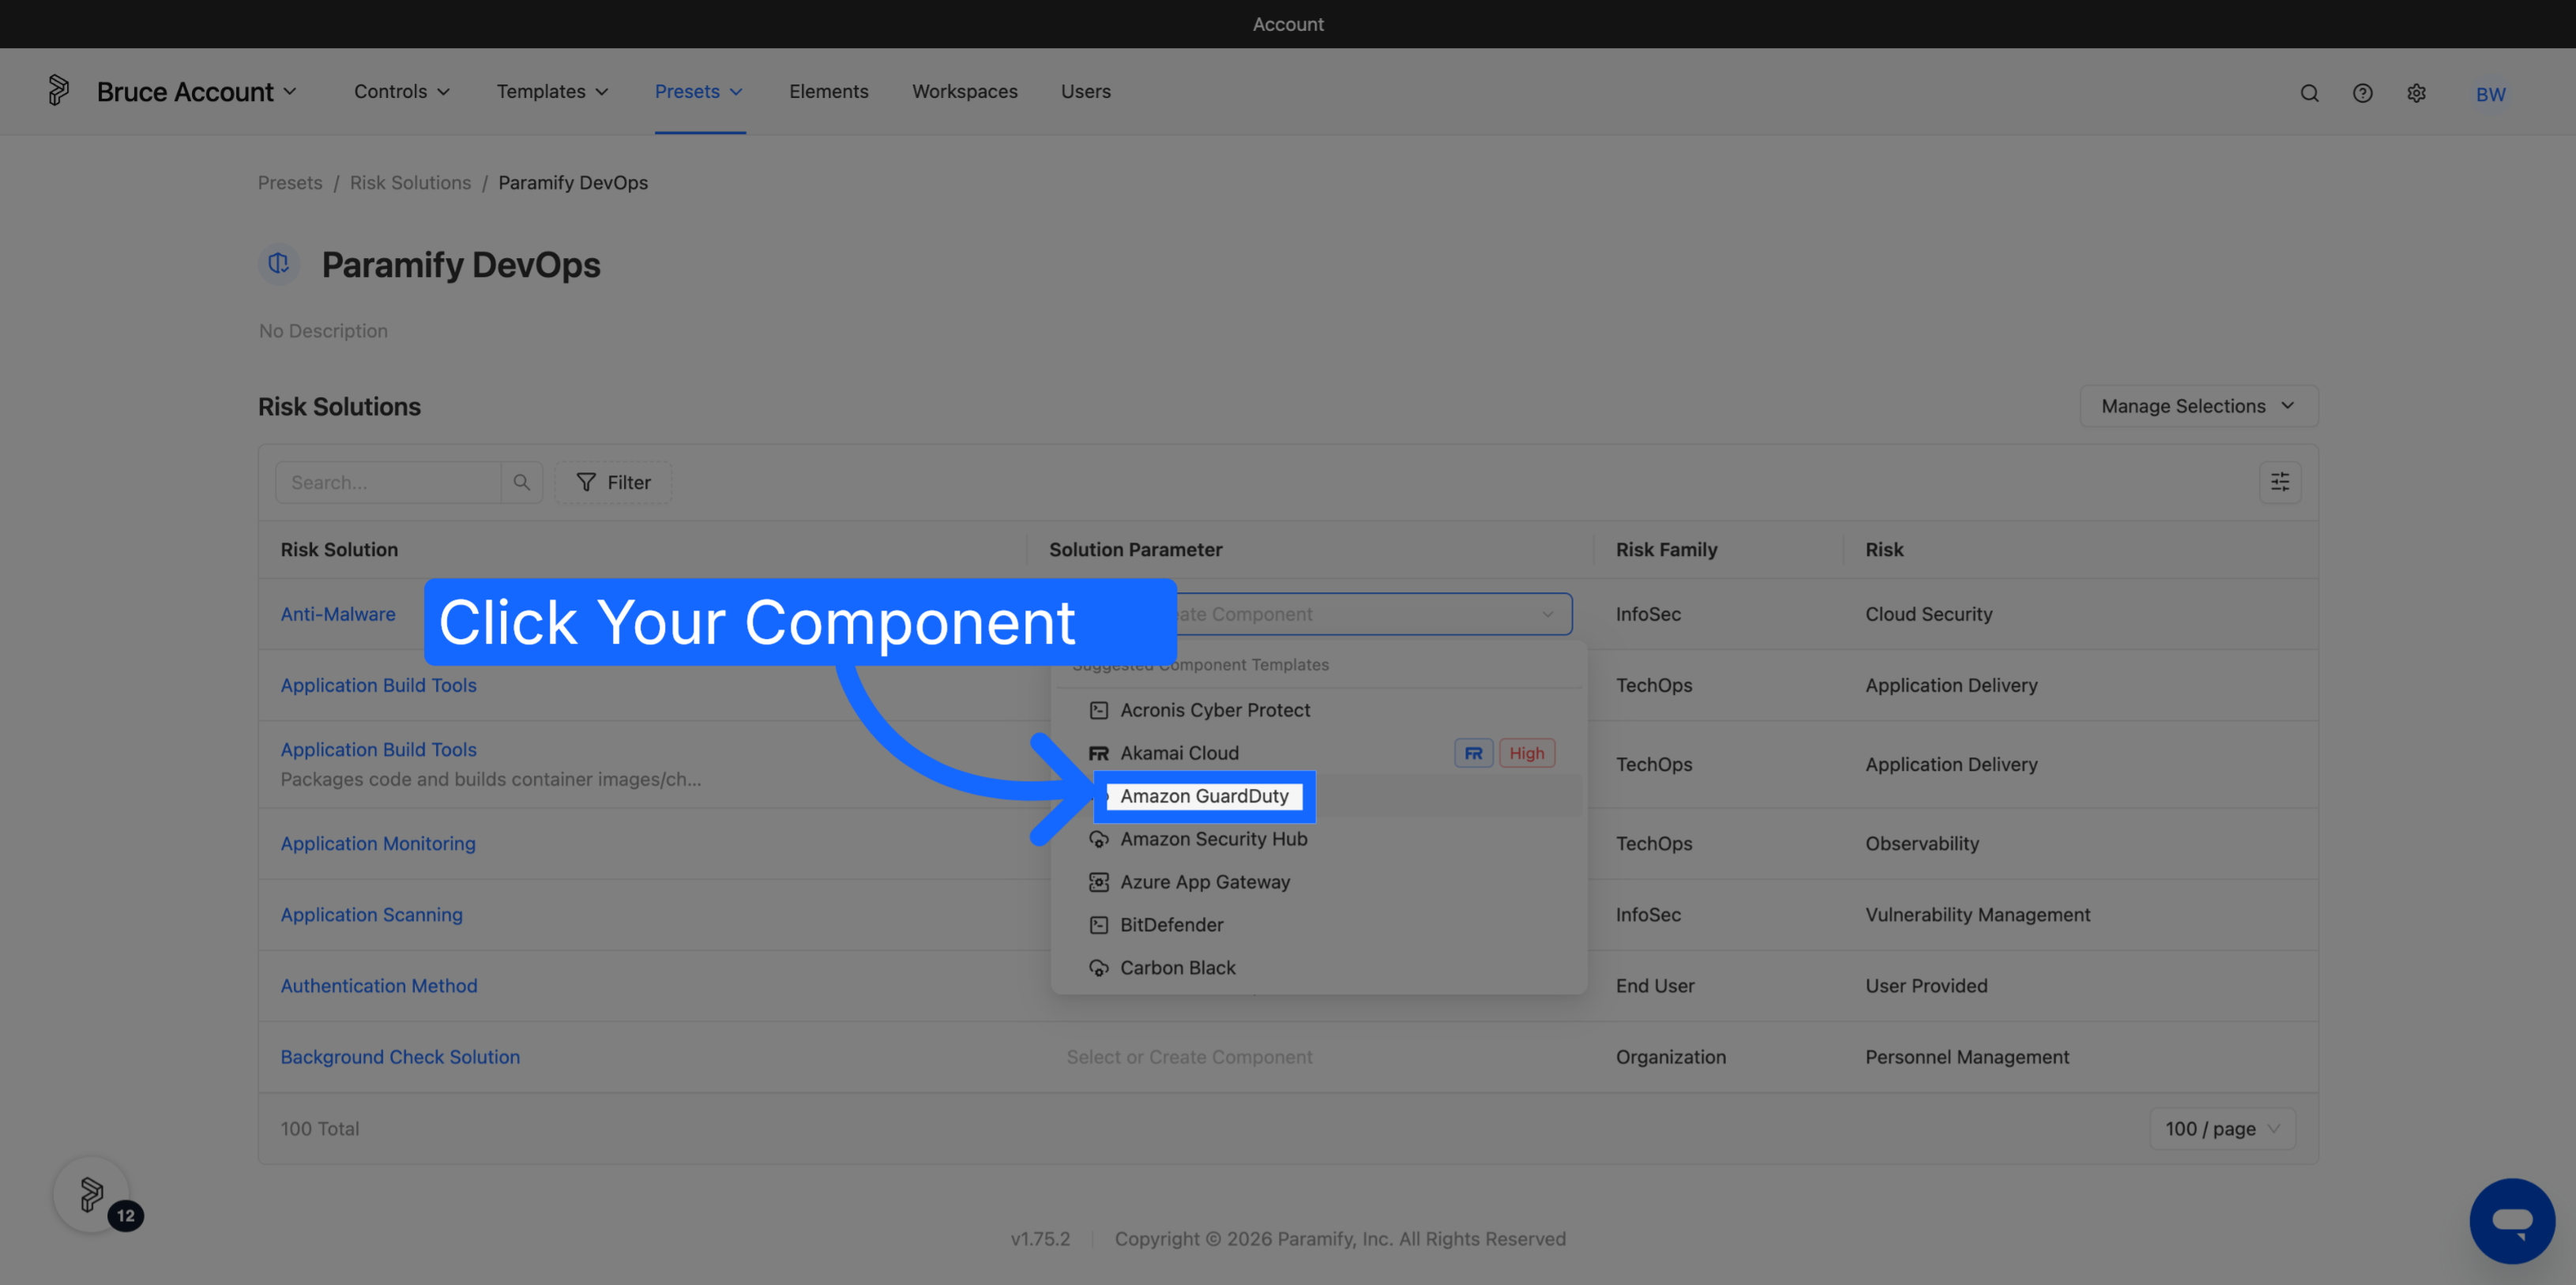Open the Paramify guide widget with badge 12
Screen dimensions: 2576x1285
pyautogui.click(x=92, y=1194)
